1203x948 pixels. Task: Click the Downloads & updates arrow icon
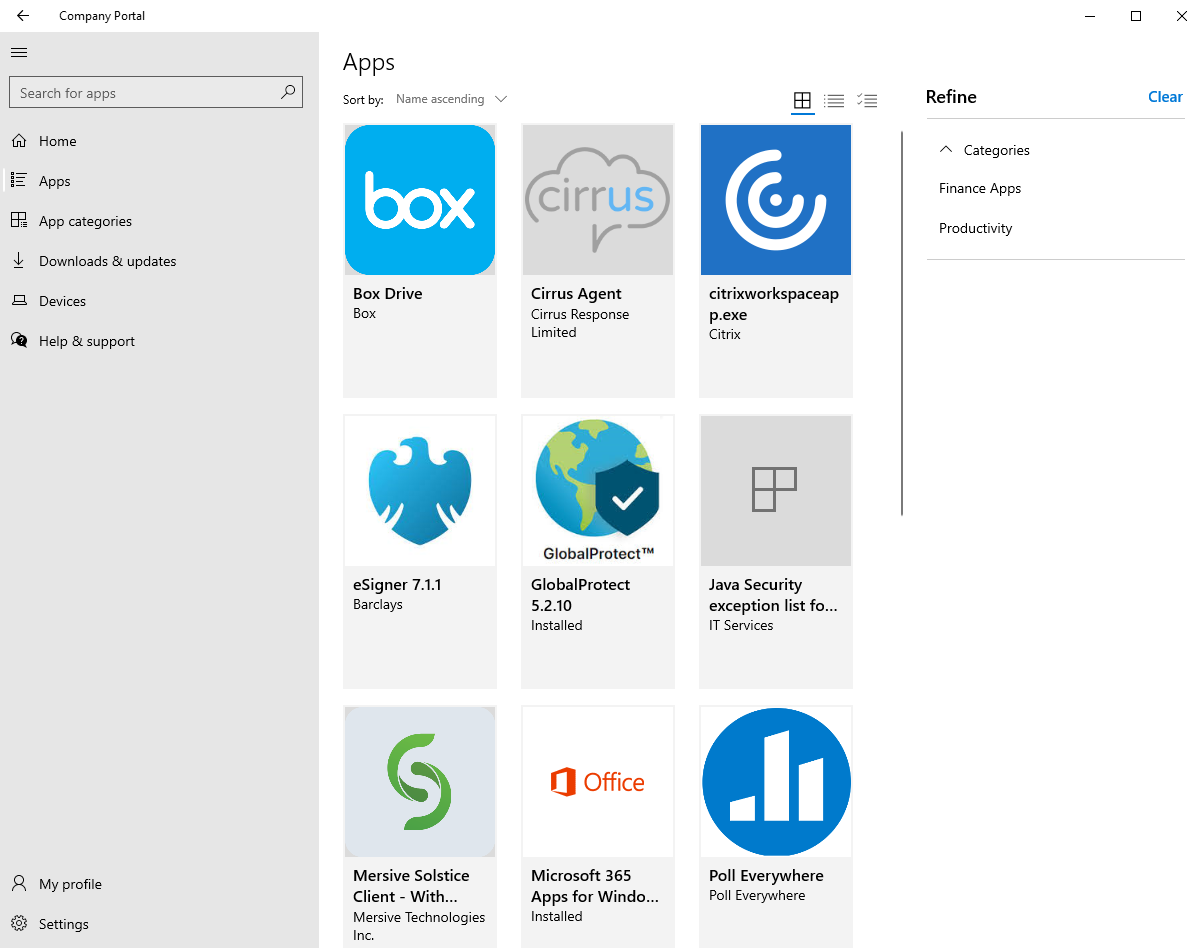19,261
